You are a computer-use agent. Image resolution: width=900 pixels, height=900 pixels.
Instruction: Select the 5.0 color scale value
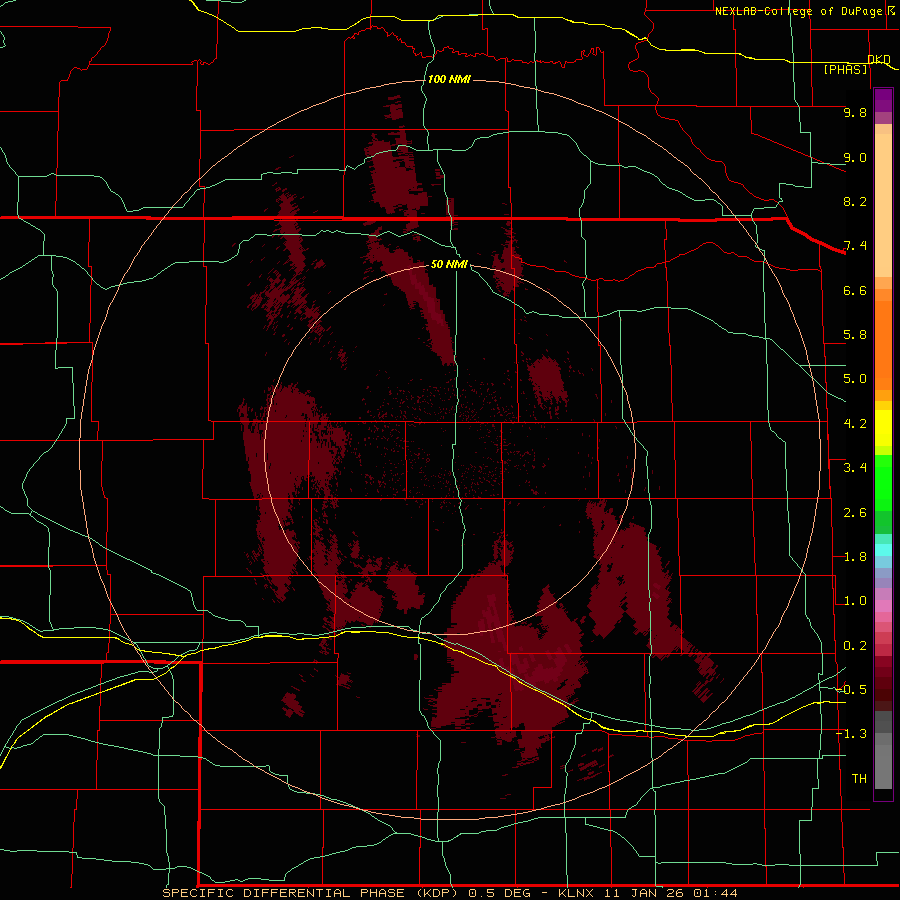(855, 379)
